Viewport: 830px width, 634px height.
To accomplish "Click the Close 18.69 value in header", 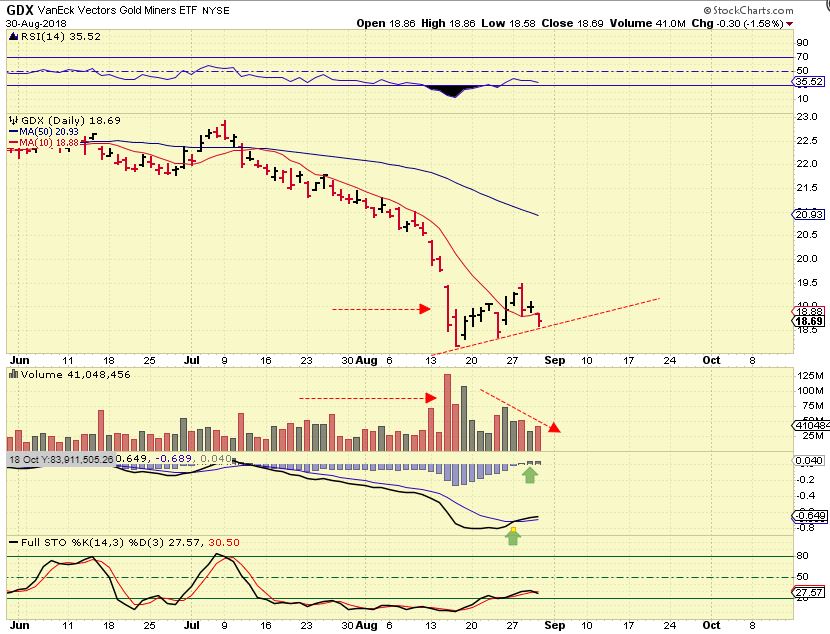I will click(573, 23).
